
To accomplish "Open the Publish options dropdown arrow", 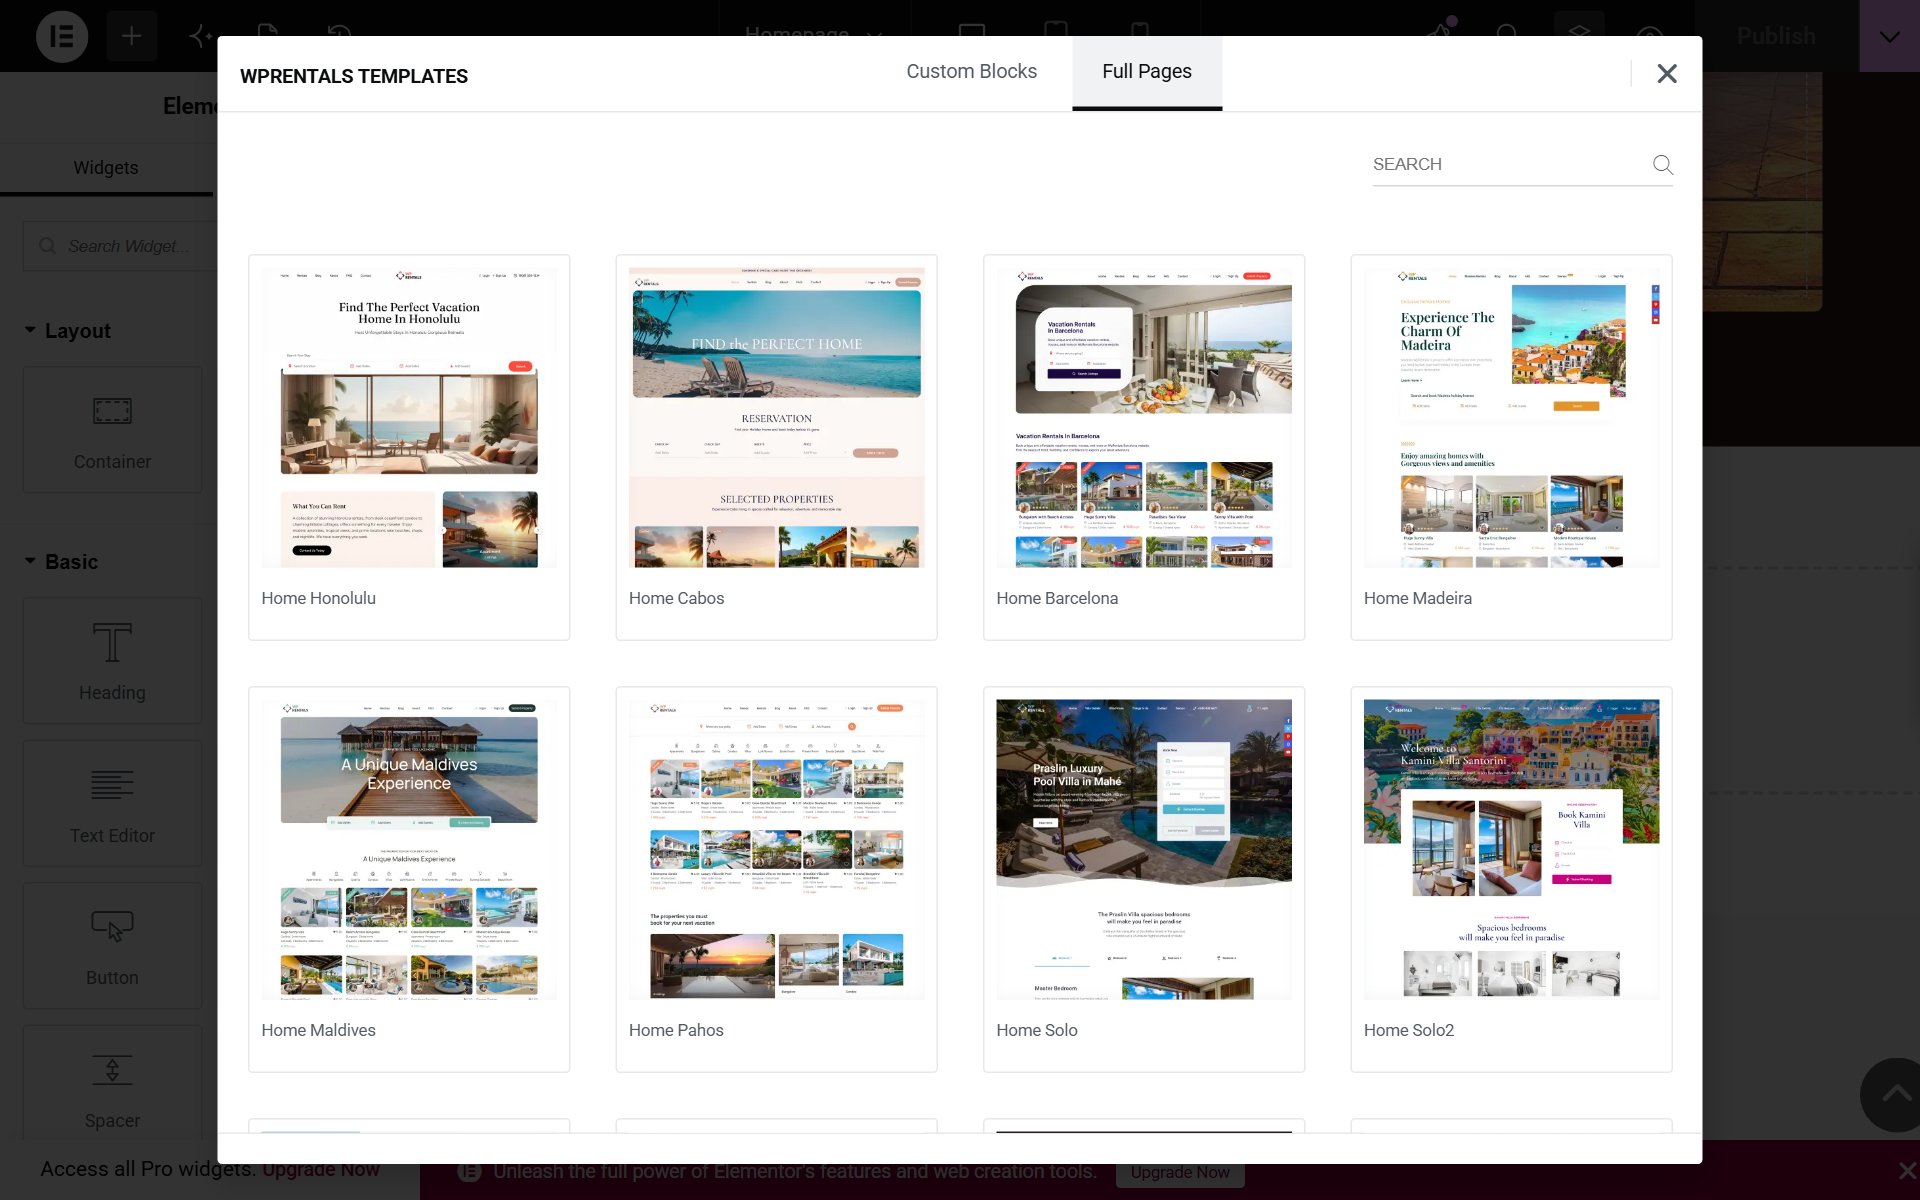I will coord(1889,36).
